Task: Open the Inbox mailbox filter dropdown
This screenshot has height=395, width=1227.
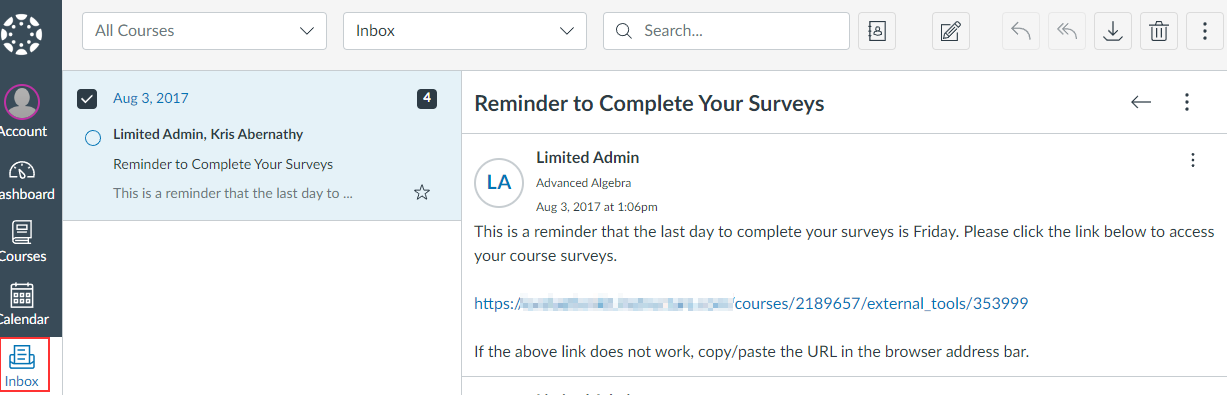Action: point(465,31)
